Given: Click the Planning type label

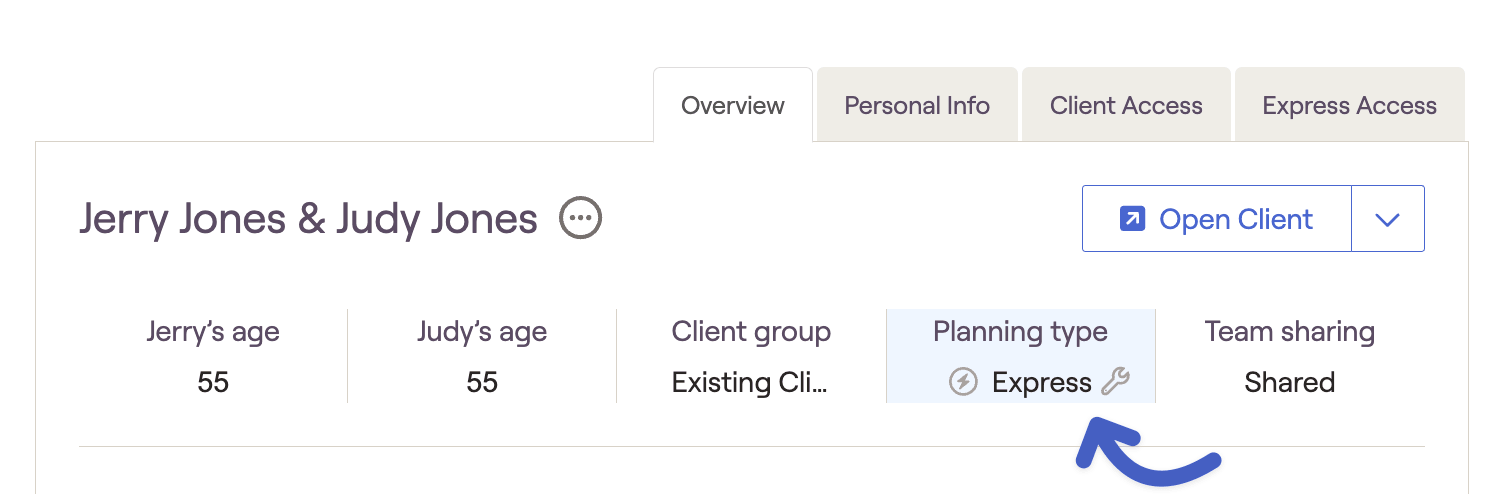Looking at the screenshot, I should (x=1020, y=332).
